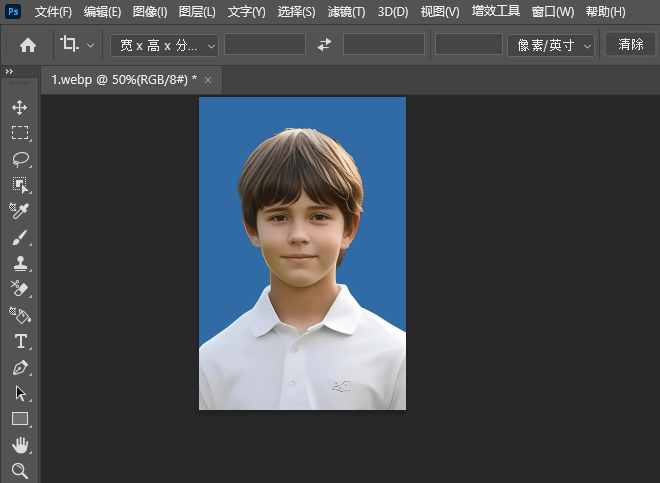The height and width of the screenshot is (483, 660).
Task: Click the 清除 button
Action: (631, 45)
